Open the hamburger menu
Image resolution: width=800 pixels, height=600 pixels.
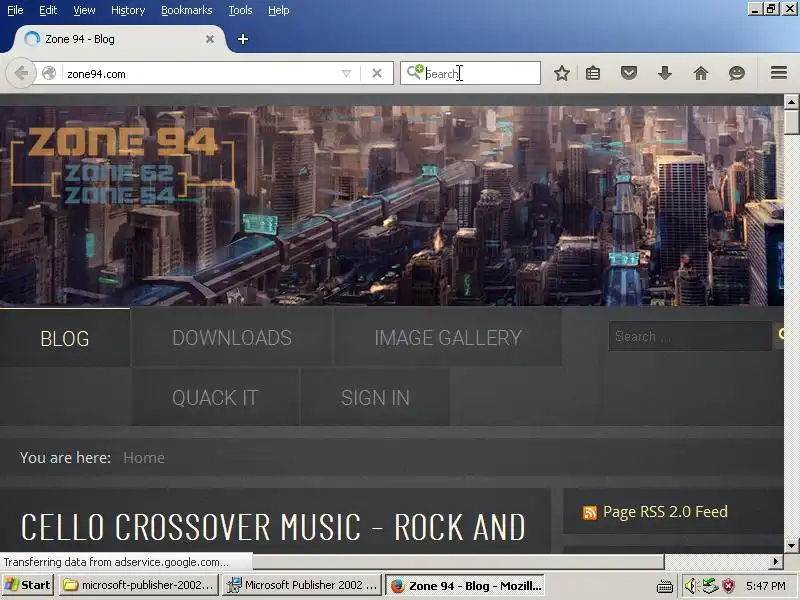coord(779,72)
